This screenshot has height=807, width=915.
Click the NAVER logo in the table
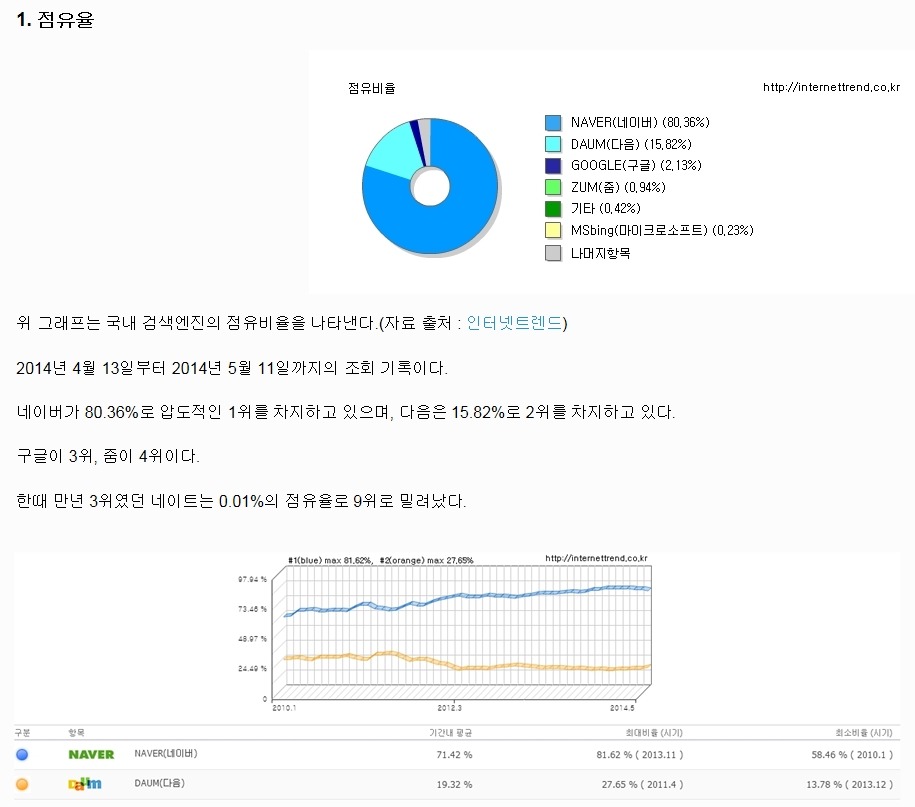pyautogui.click(x=91, y=754)
